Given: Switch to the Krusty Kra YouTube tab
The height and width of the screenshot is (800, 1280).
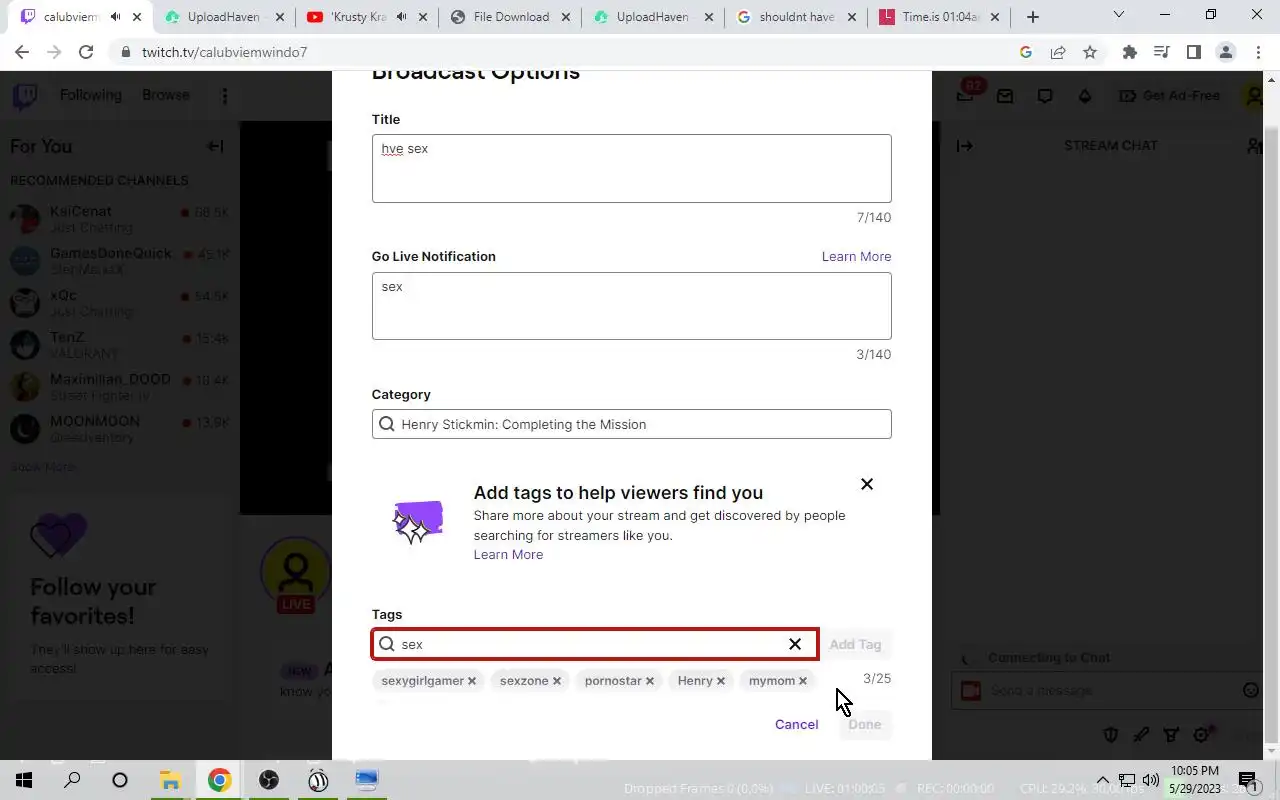Looking at the screenshot, I should coord(367,17).
